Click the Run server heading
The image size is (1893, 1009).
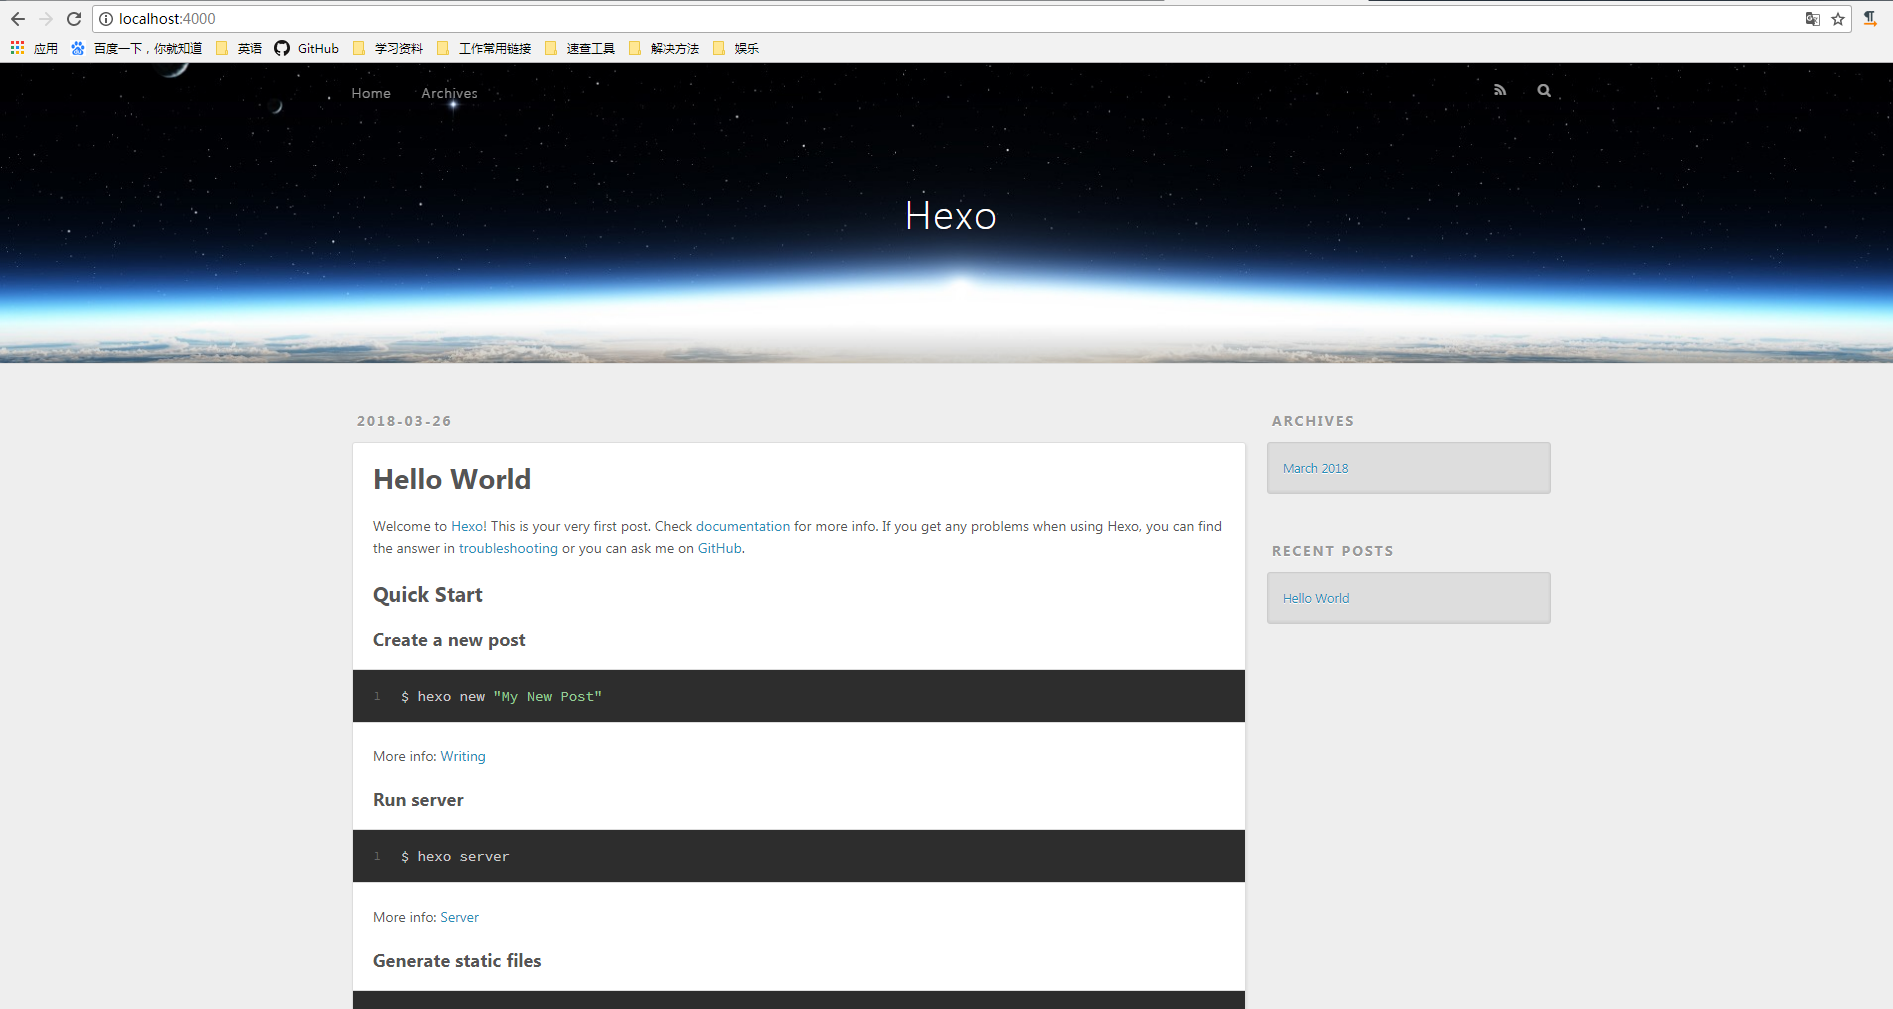tap(418, 800)
